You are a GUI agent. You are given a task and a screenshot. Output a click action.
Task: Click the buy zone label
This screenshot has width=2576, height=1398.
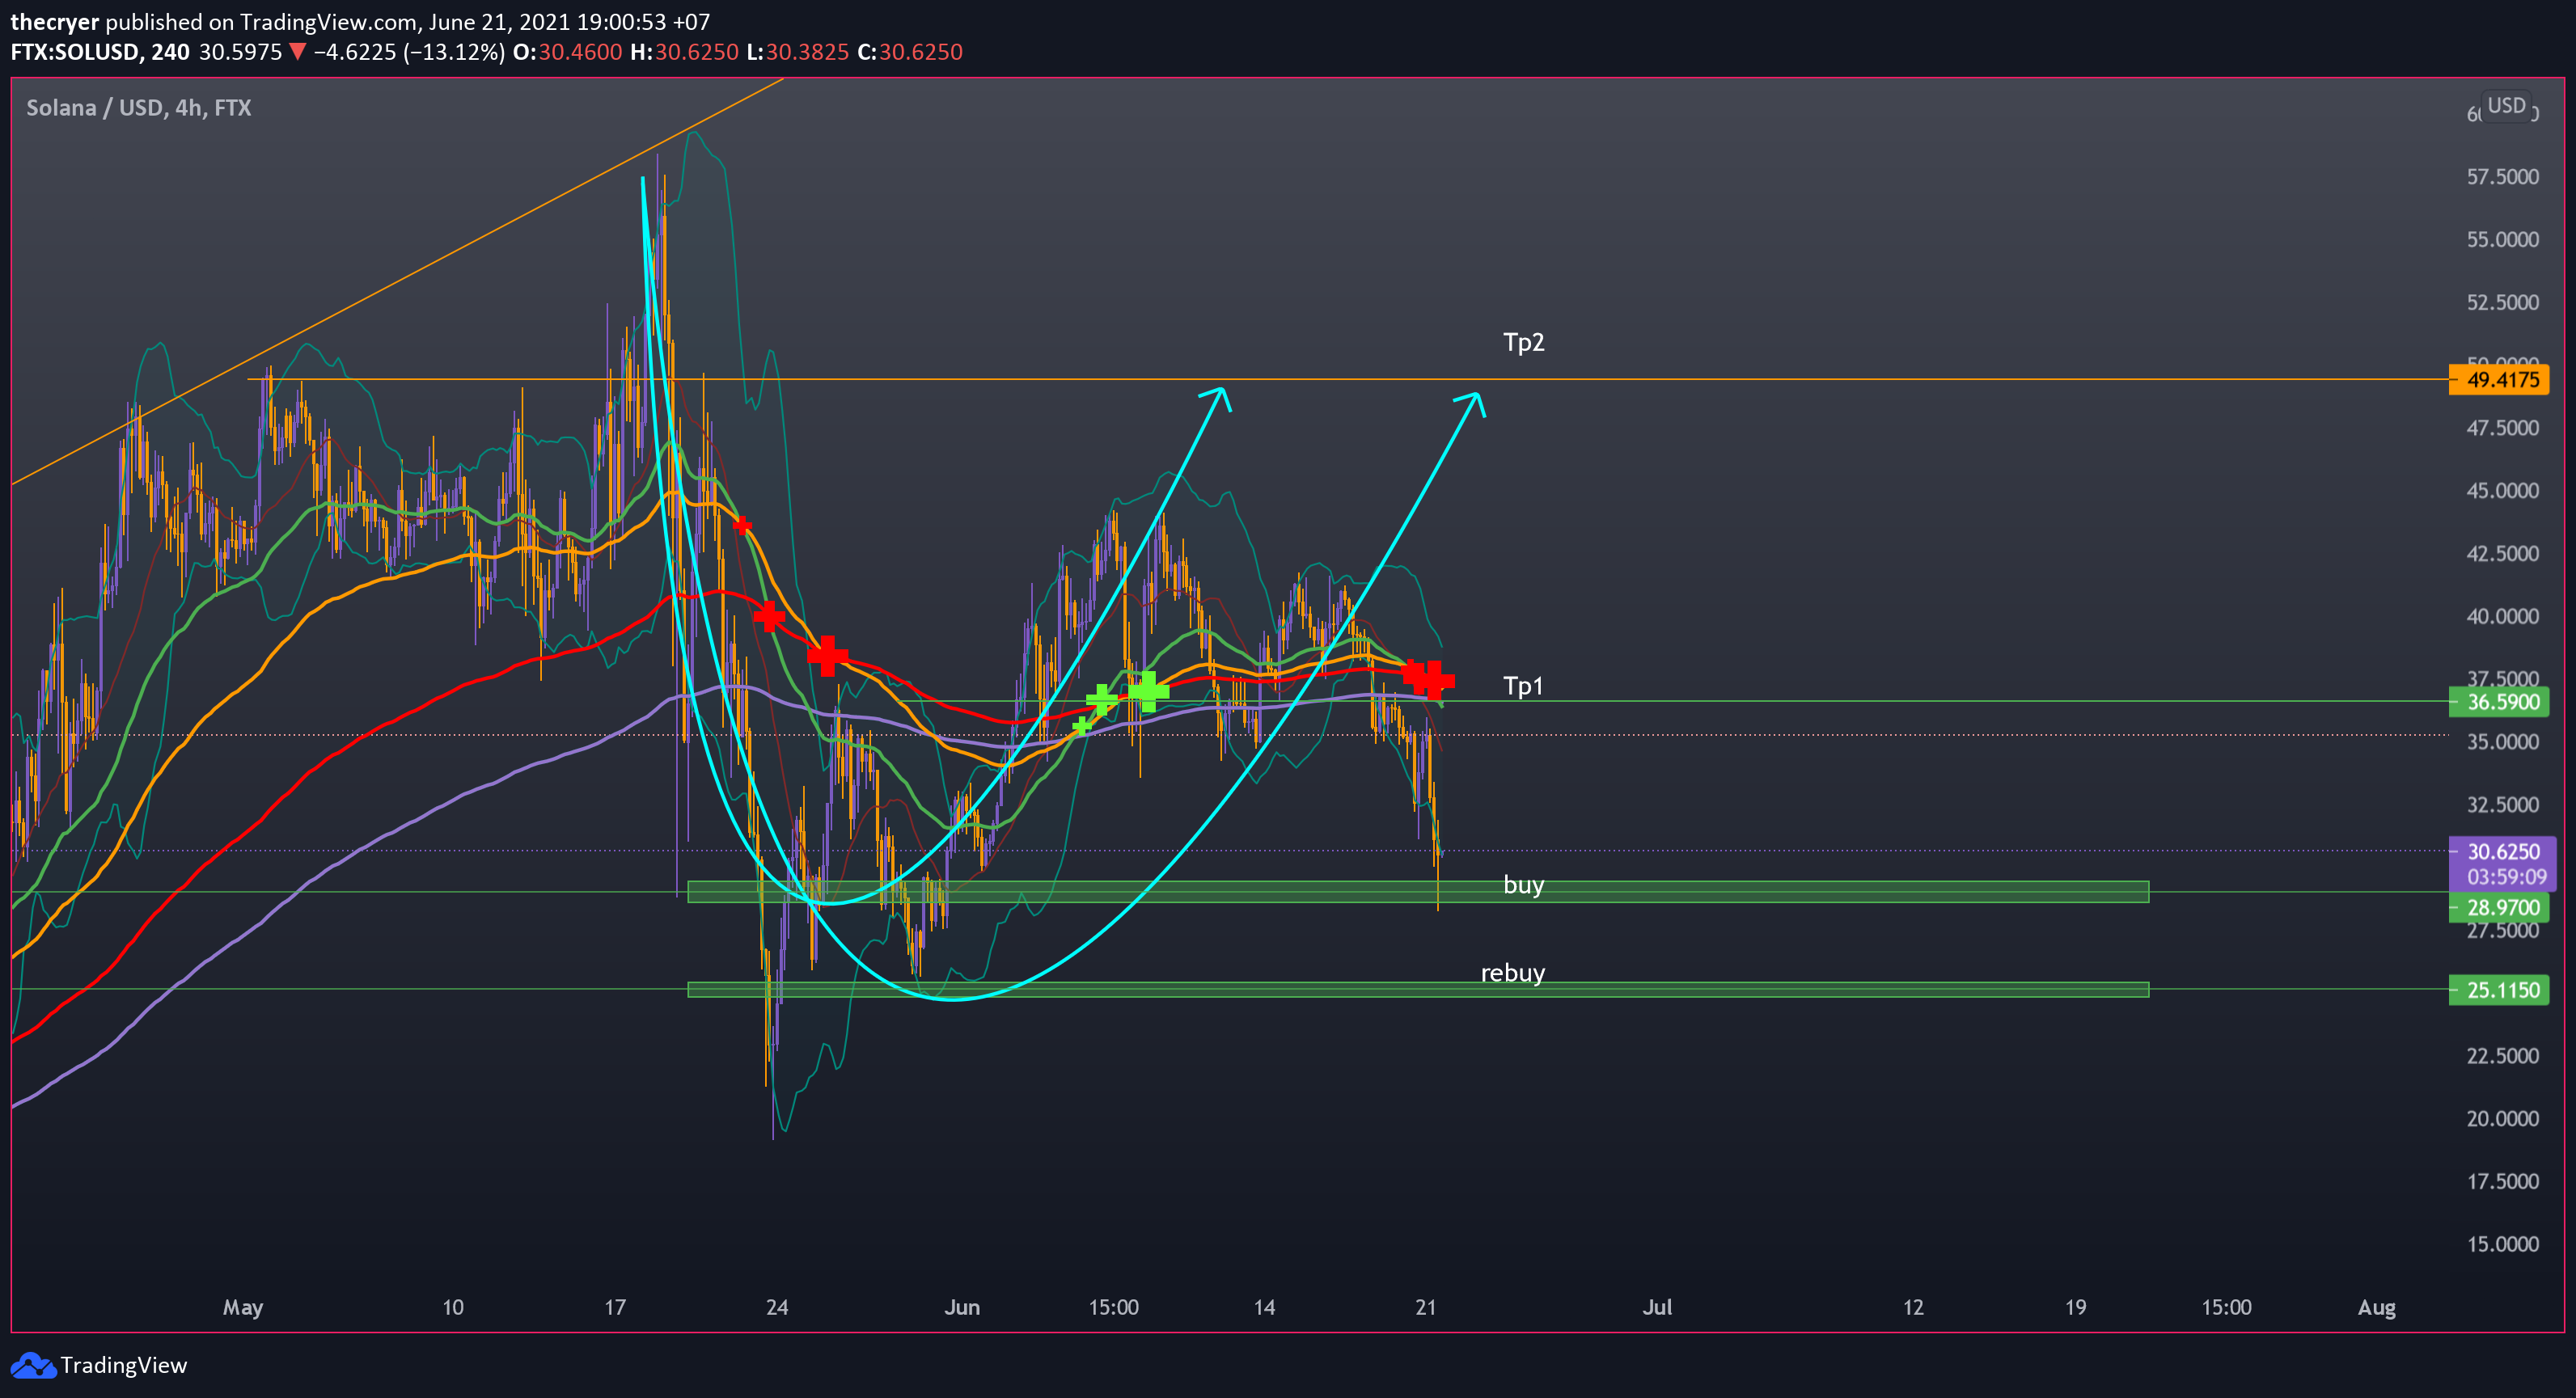coord(1524,886)
